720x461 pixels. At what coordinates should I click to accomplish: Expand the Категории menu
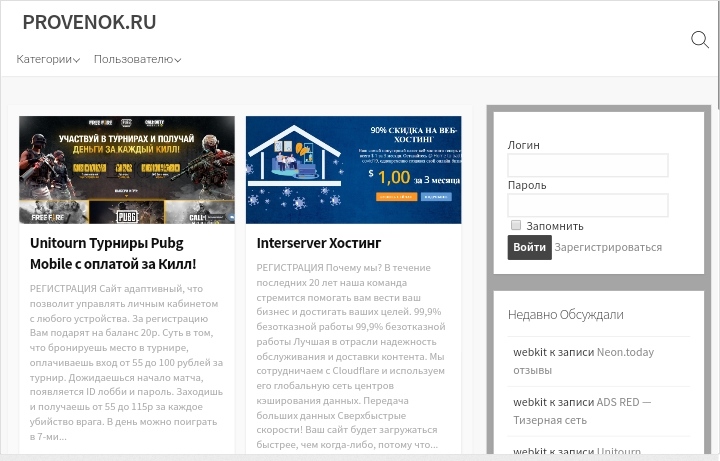pyautogui.click(x=44, y=59)
